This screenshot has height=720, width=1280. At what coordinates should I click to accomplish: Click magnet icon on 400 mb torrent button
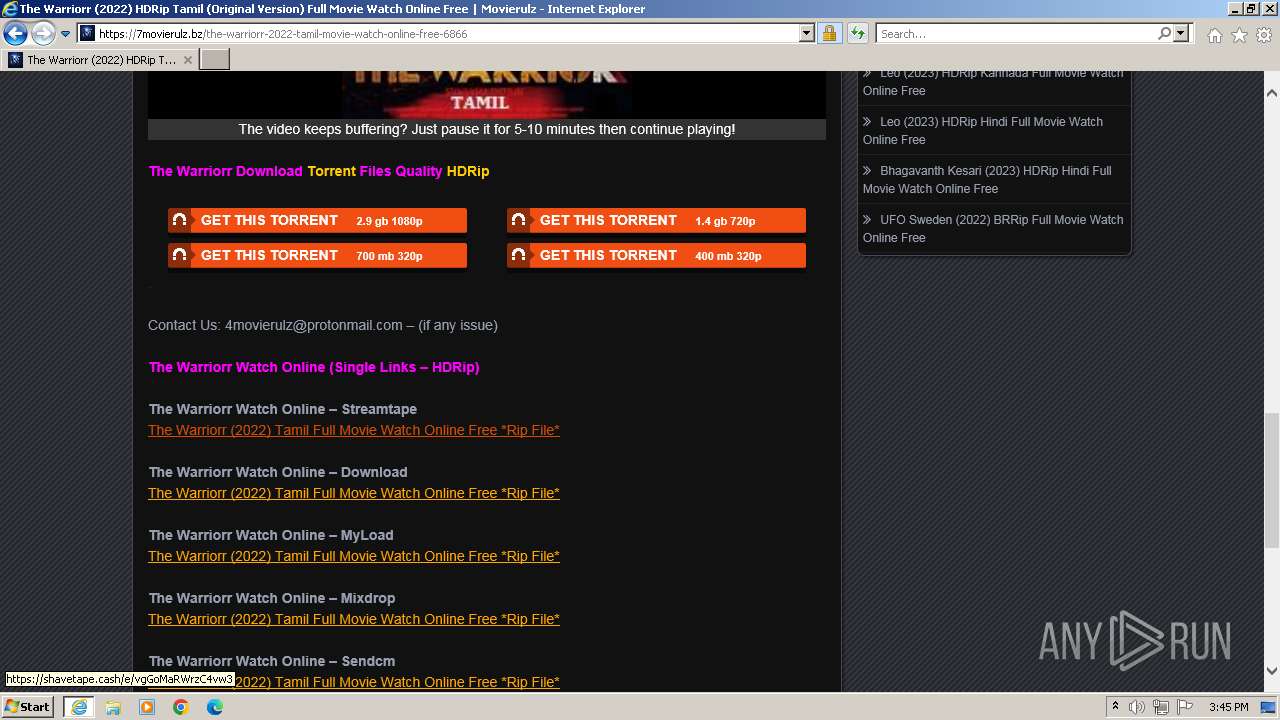tap(519, 256)
